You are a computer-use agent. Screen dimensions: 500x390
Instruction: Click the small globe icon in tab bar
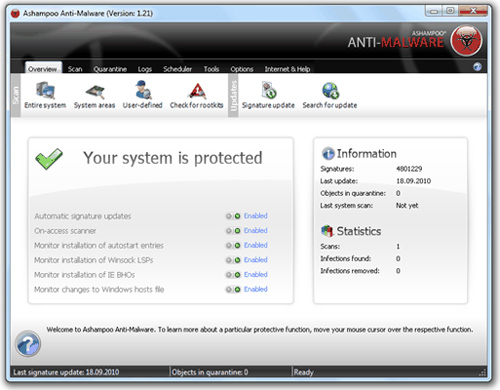(x=477, y=67)
